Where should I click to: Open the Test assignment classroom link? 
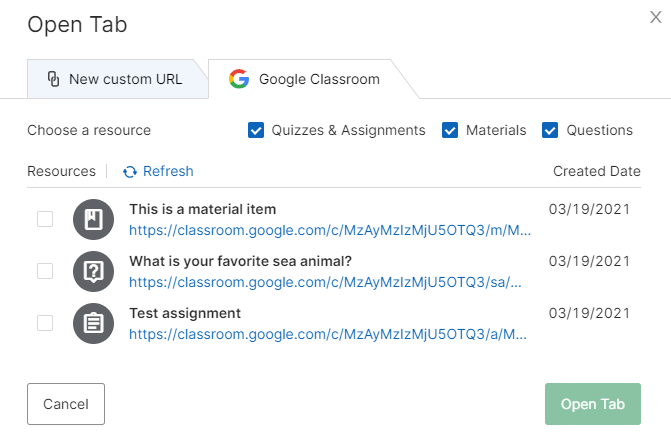[330, 333]
